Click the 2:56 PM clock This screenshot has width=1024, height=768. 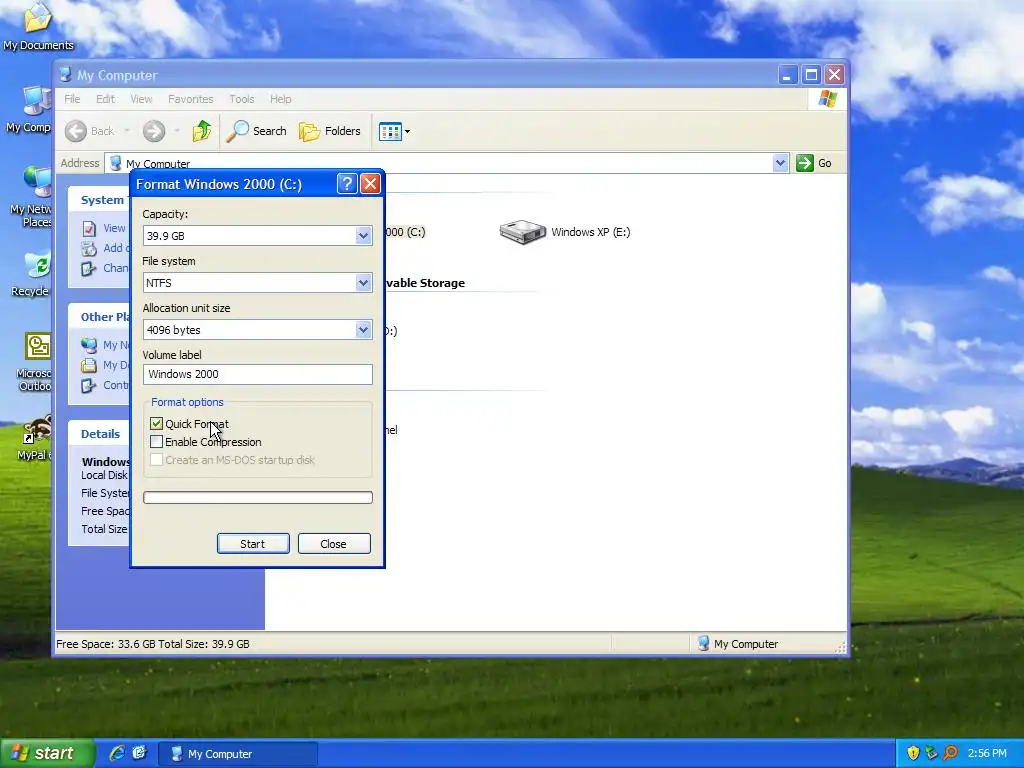click(987, 754)
